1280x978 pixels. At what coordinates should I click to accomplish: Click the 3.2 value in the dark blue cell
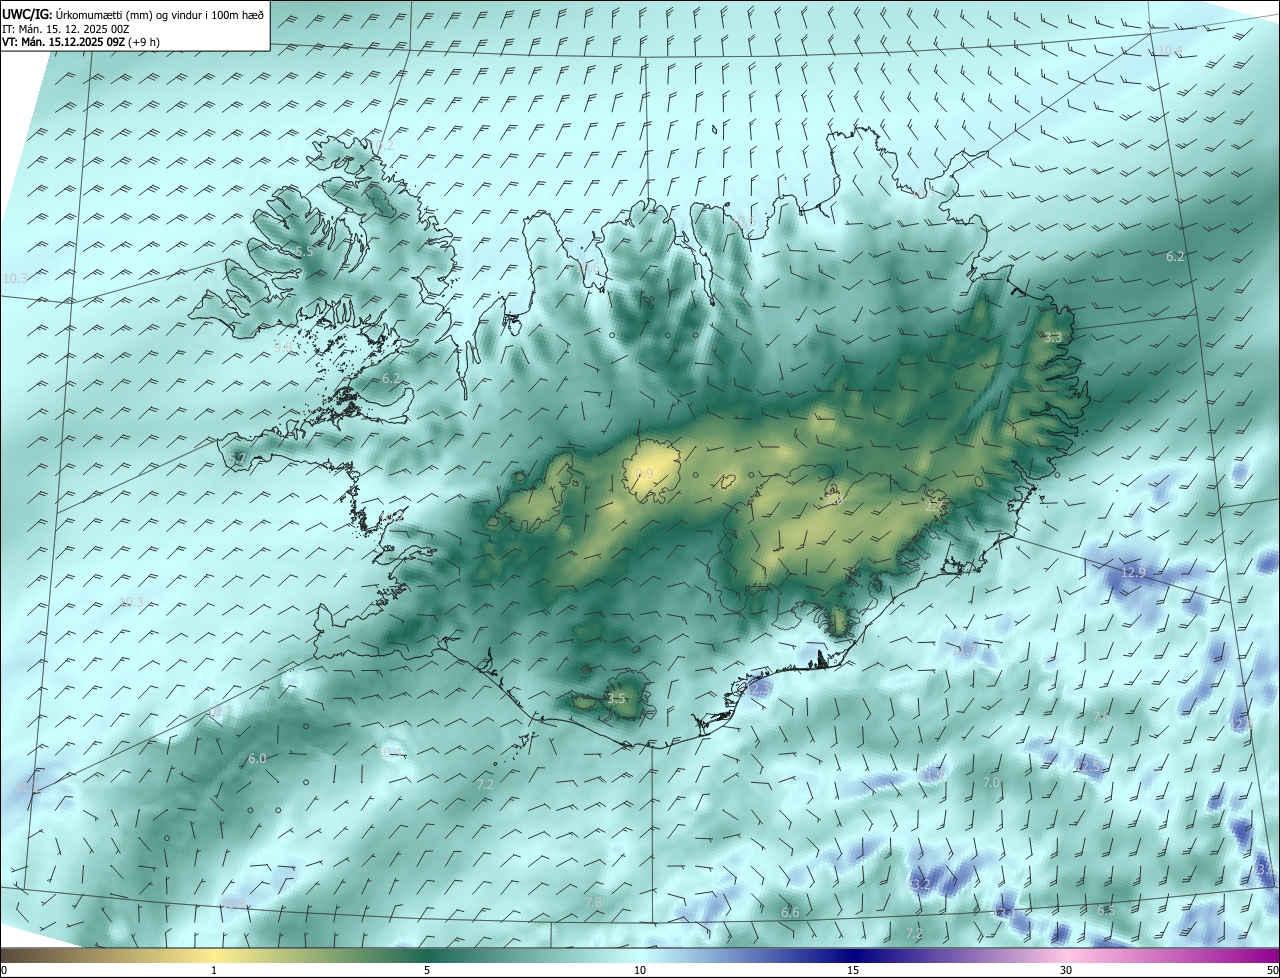click(921, 885)
